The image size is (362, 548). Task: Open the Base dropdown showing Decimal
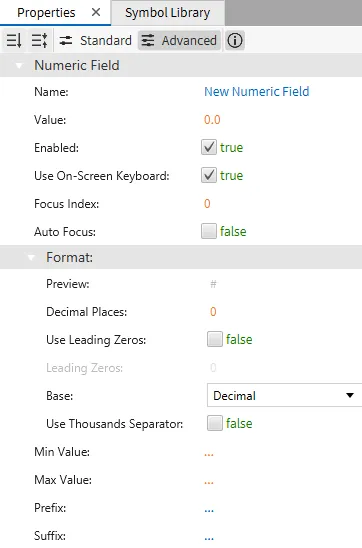pyautogui.click(x=284, y=395)
